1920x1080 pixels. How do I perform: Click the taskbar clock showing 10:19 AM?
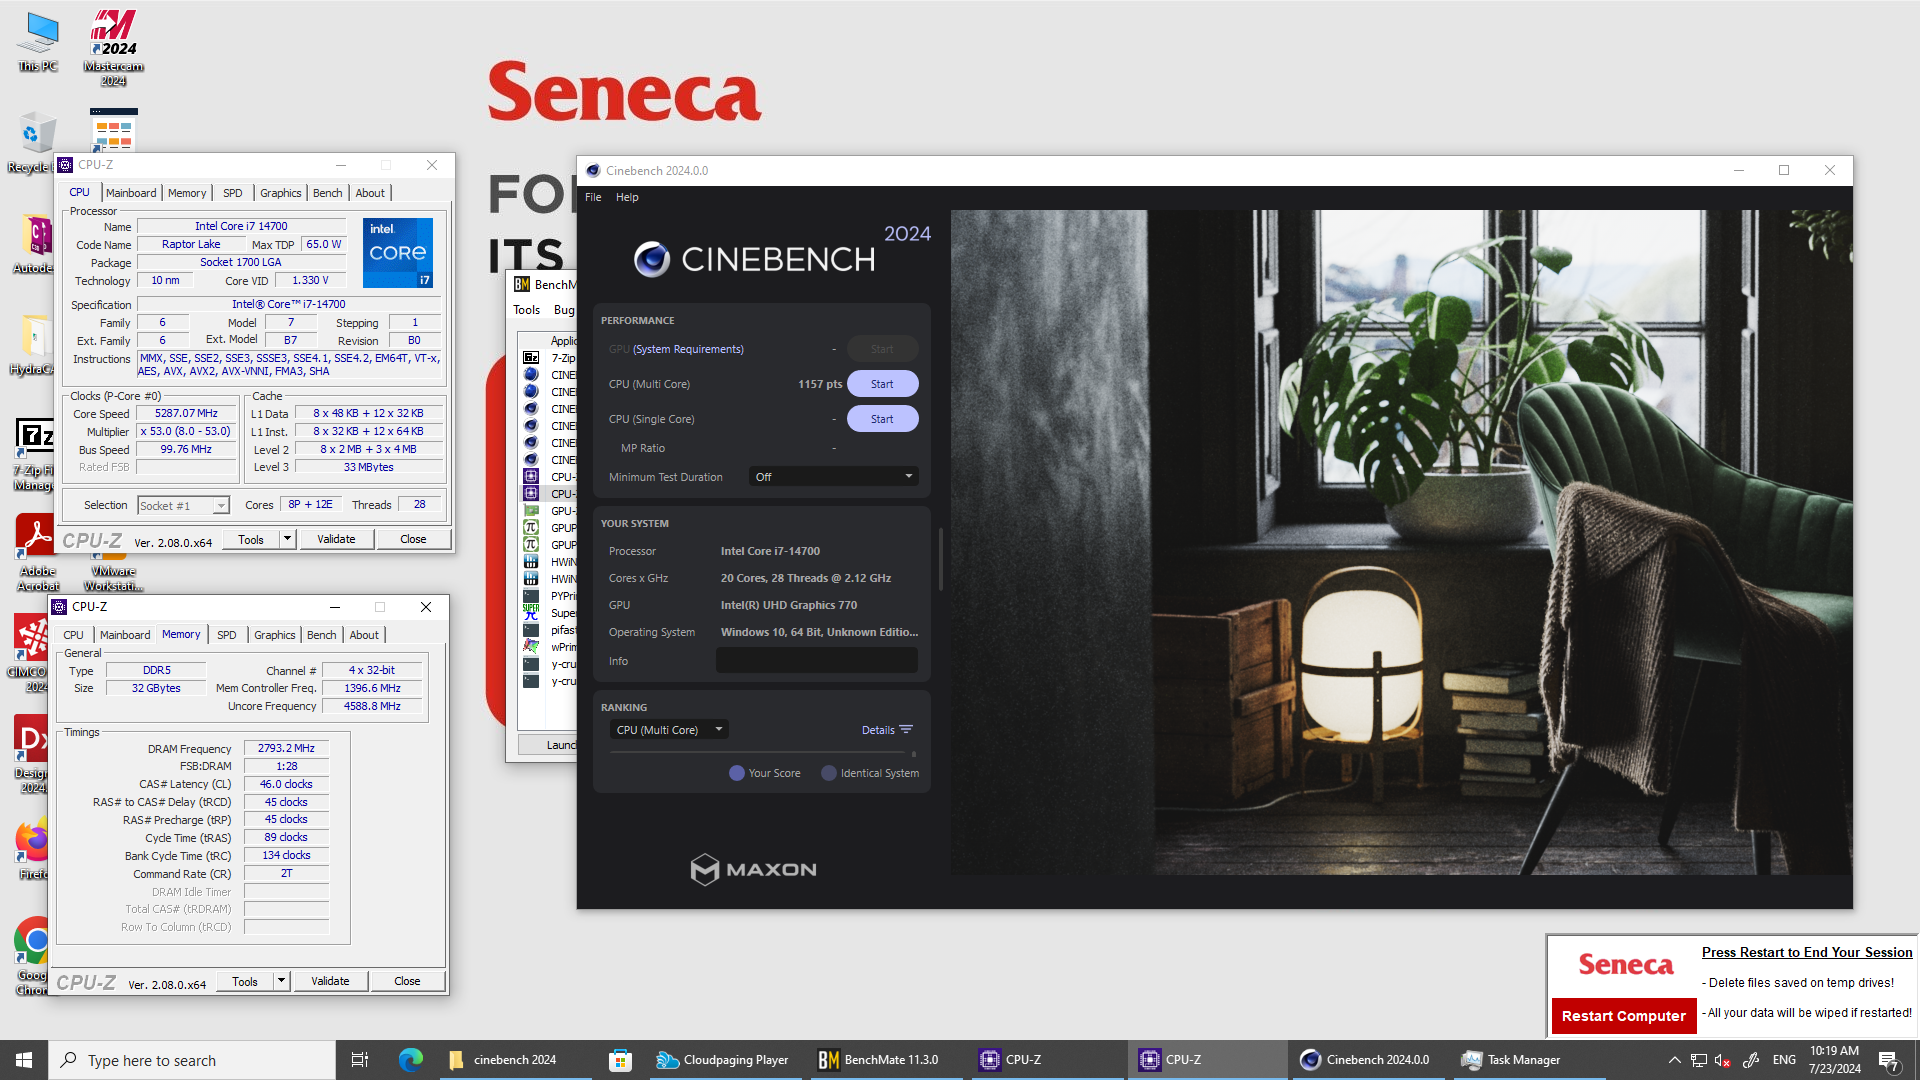1834,1060
